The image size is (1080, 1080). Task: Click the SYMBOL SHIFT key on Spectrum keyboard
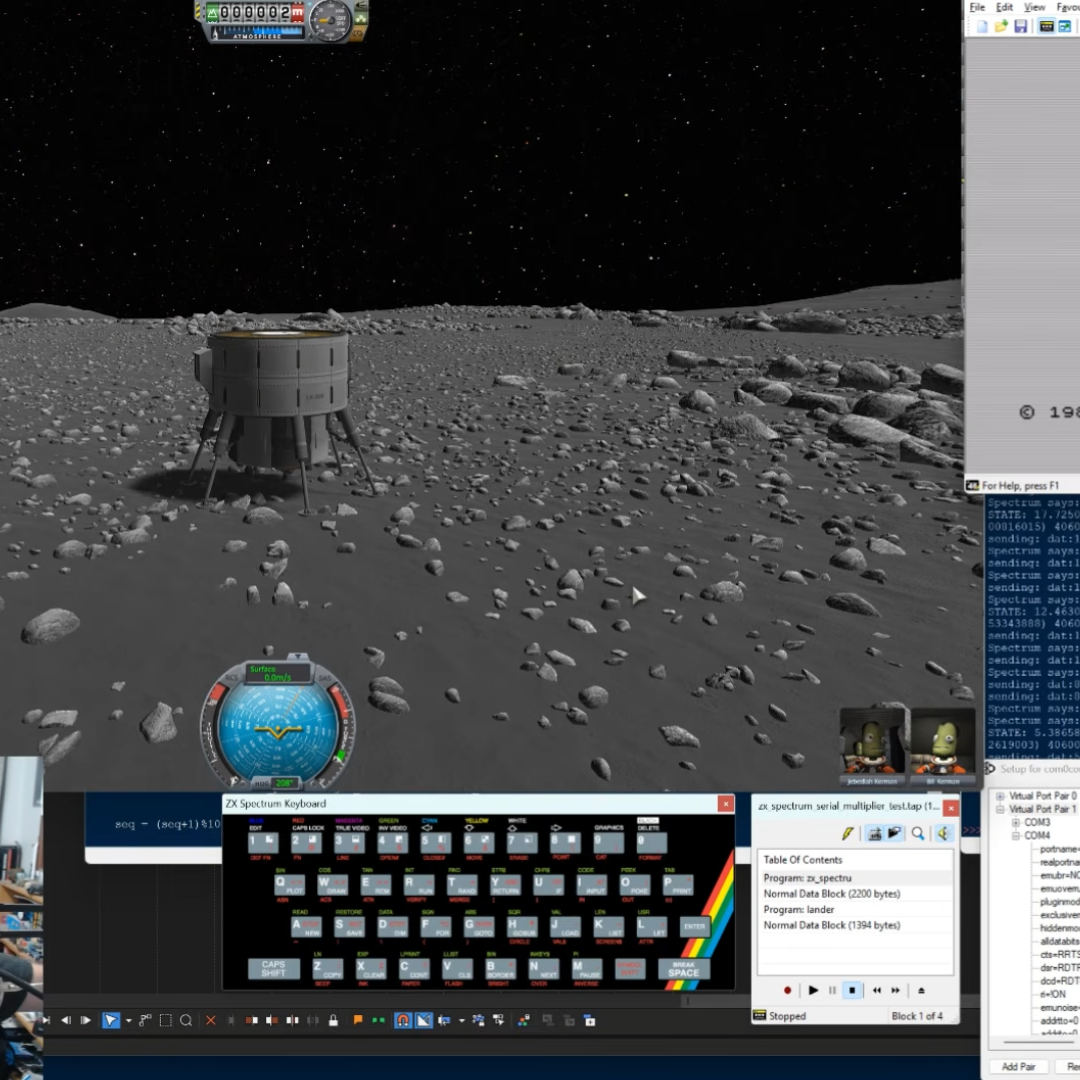[x=630, y=968]
